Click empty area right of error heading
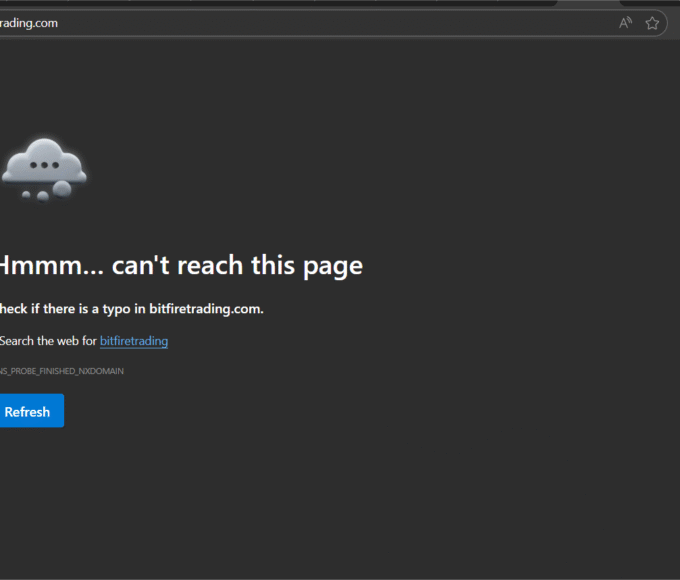680x580 pixels. point(520,265)
